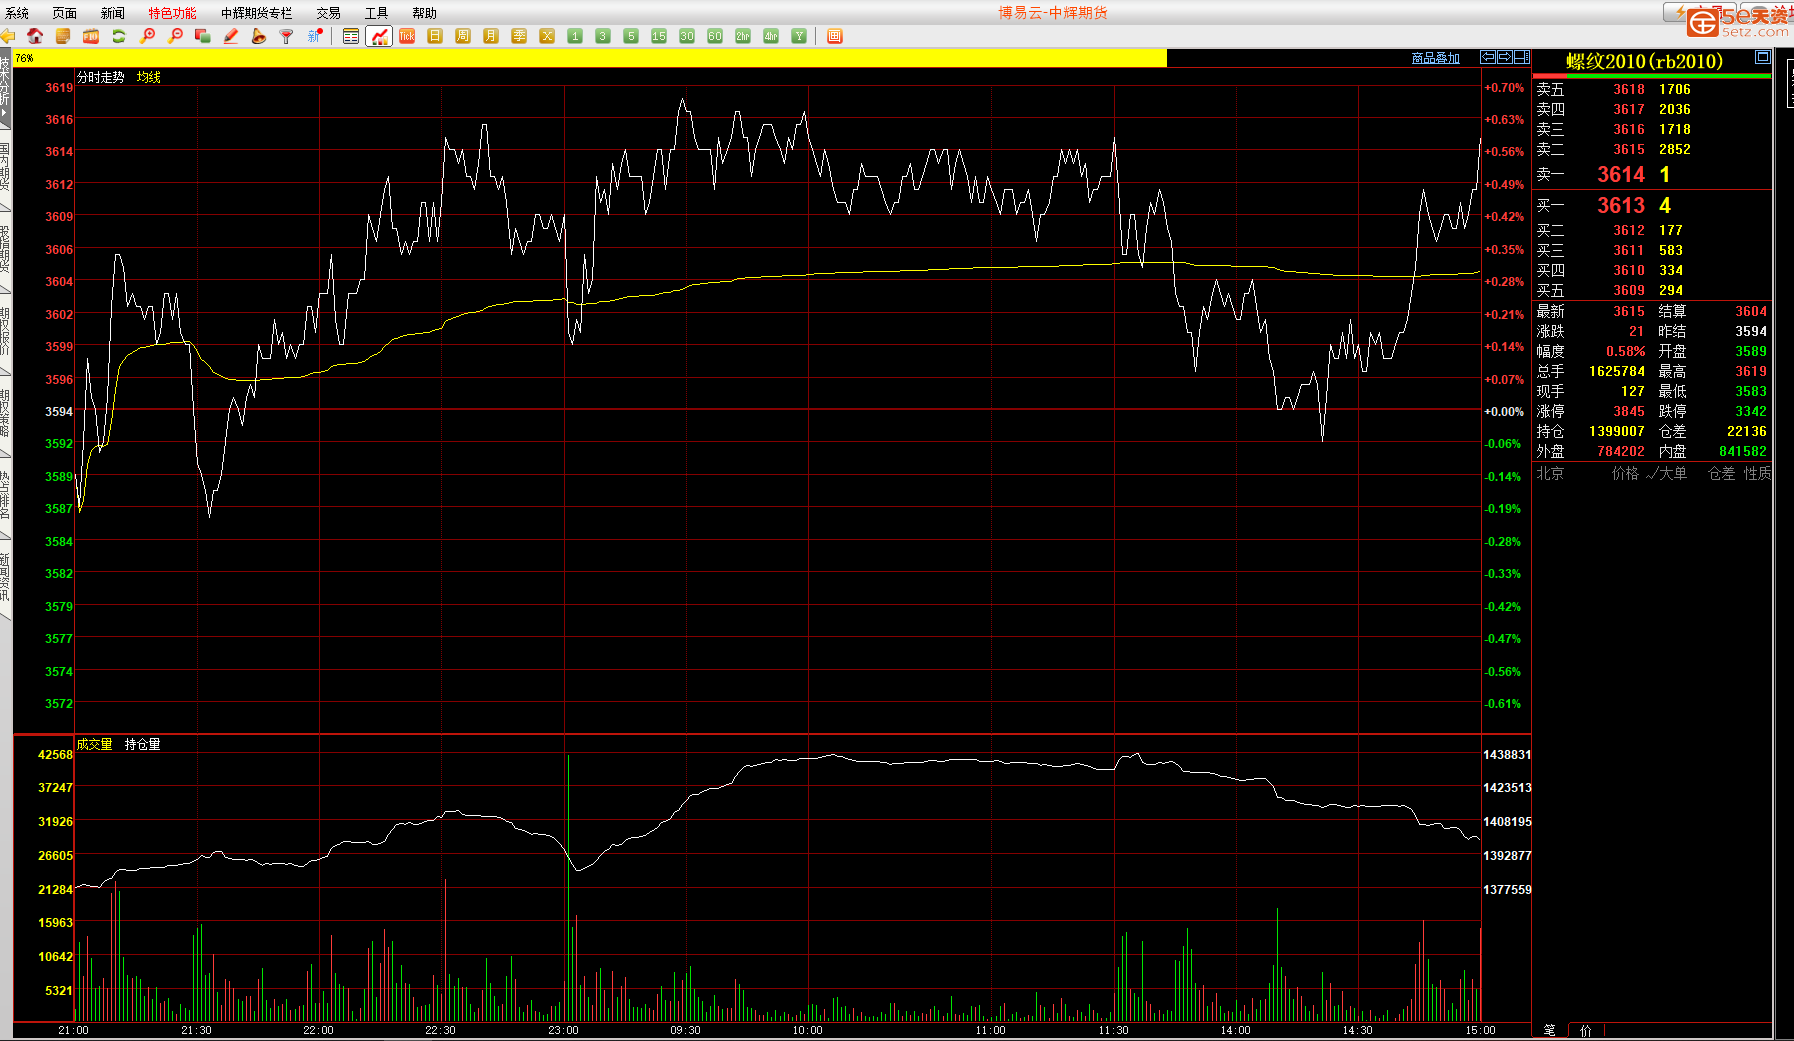Screen dimensions: 1794x1041
Task: Click the 商品叠加 overlay link
Action: click(1436, 58)
